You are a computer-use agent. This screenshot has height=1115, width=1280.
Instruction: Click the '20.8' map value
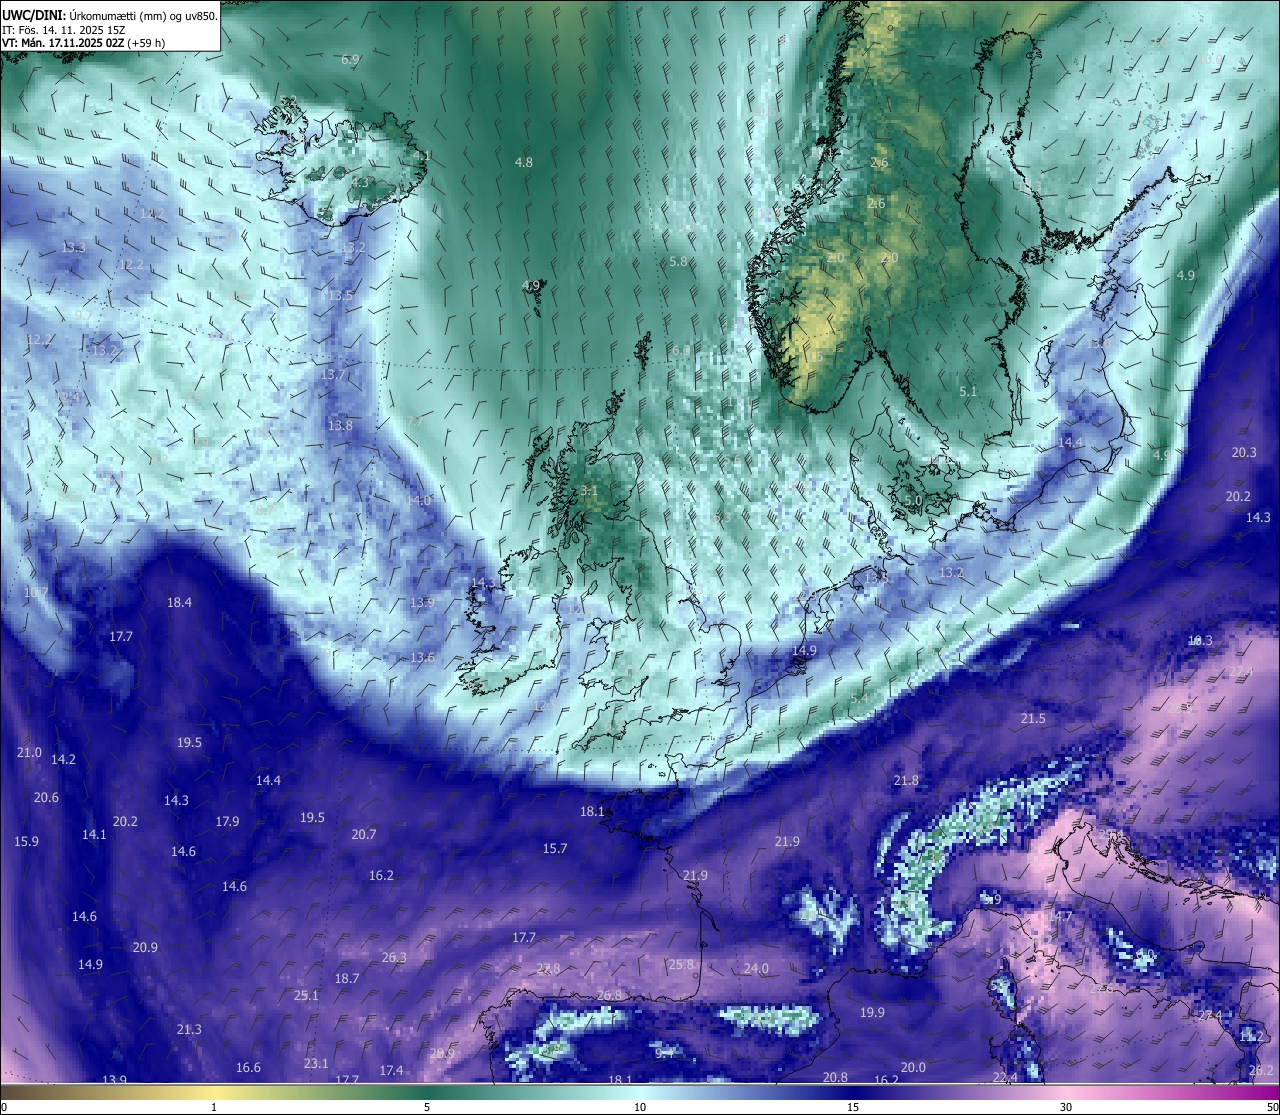pyautogui.click(x=835, y=1078)
